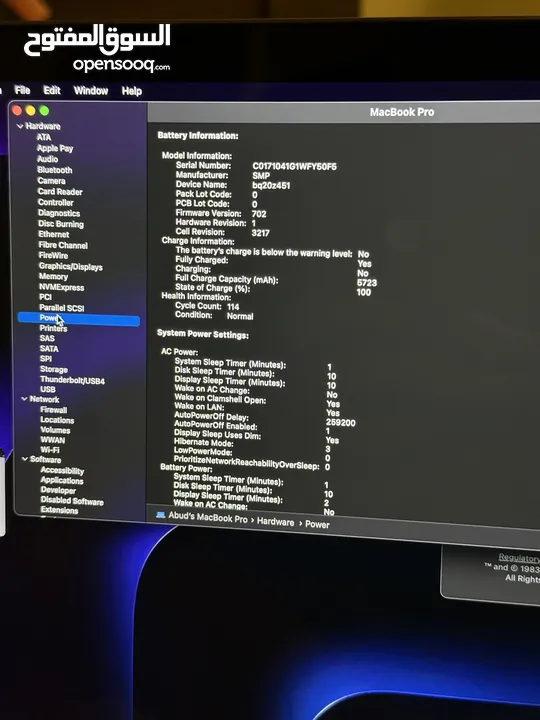Click the Hardware section label
This screenshot has width=540, height=720.
pyautogui.click(x=43, y=126)
